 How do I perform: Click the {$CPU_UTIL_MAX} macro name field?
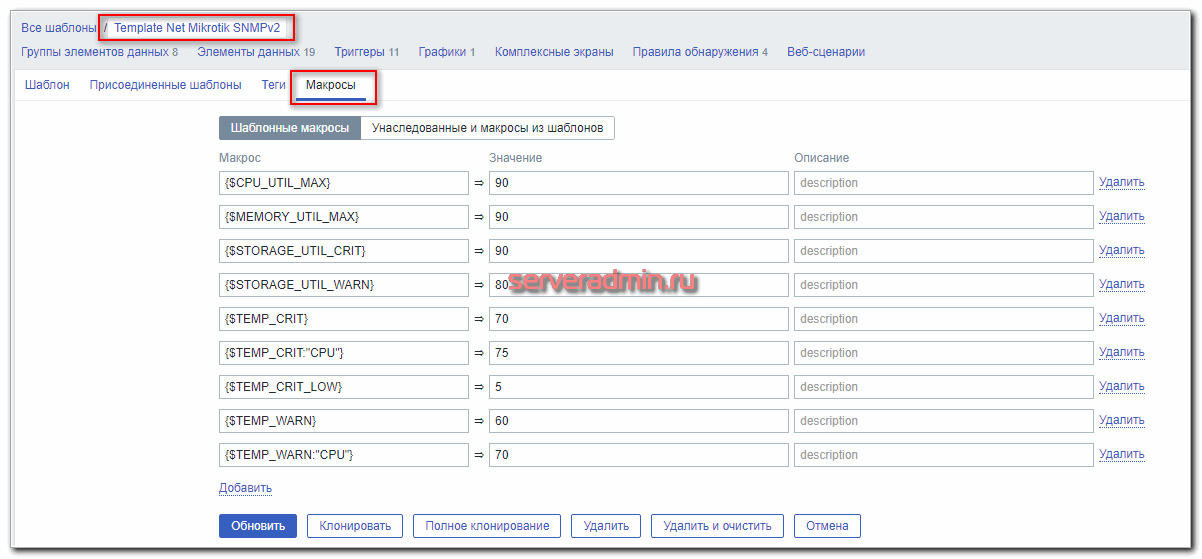tap(343, 183)
